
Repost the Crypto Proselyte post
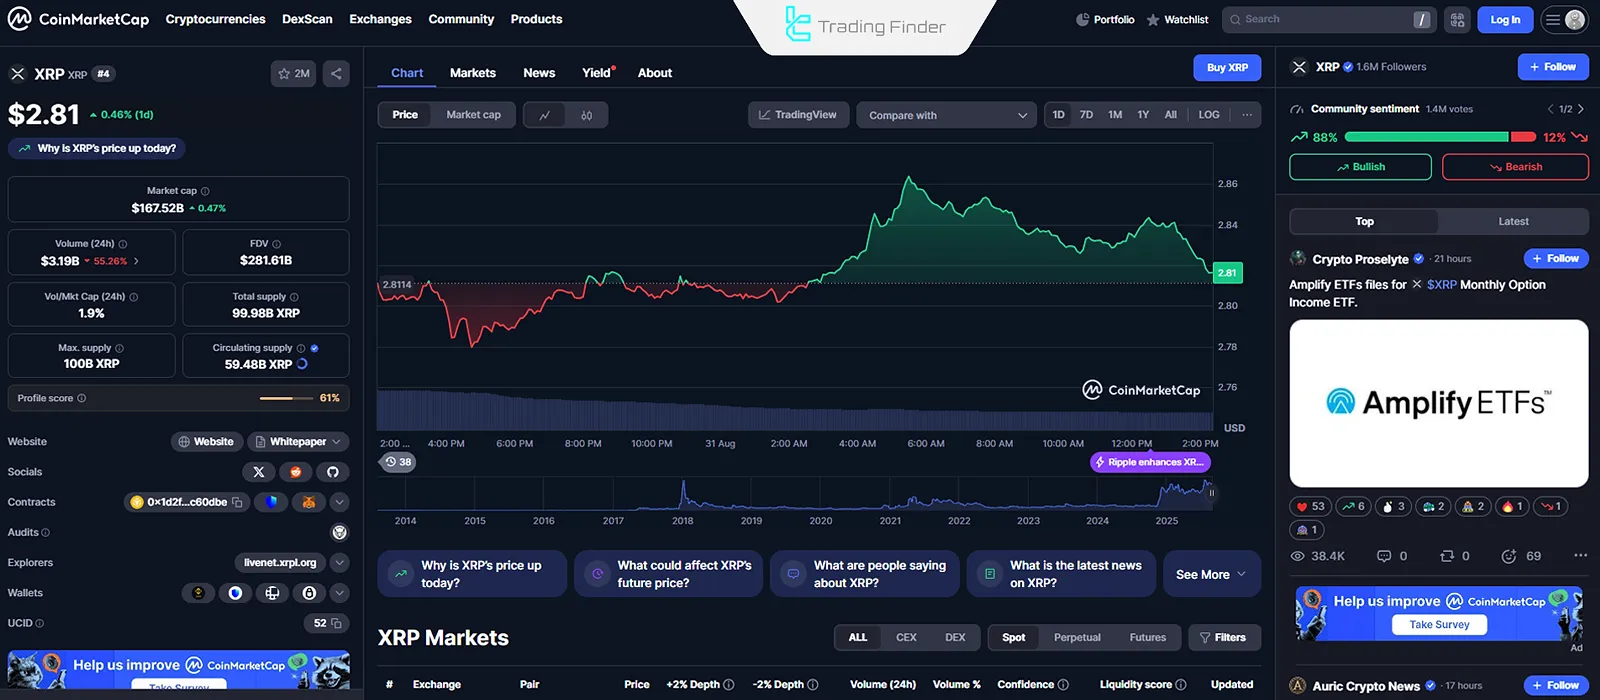click(1454, 556)
